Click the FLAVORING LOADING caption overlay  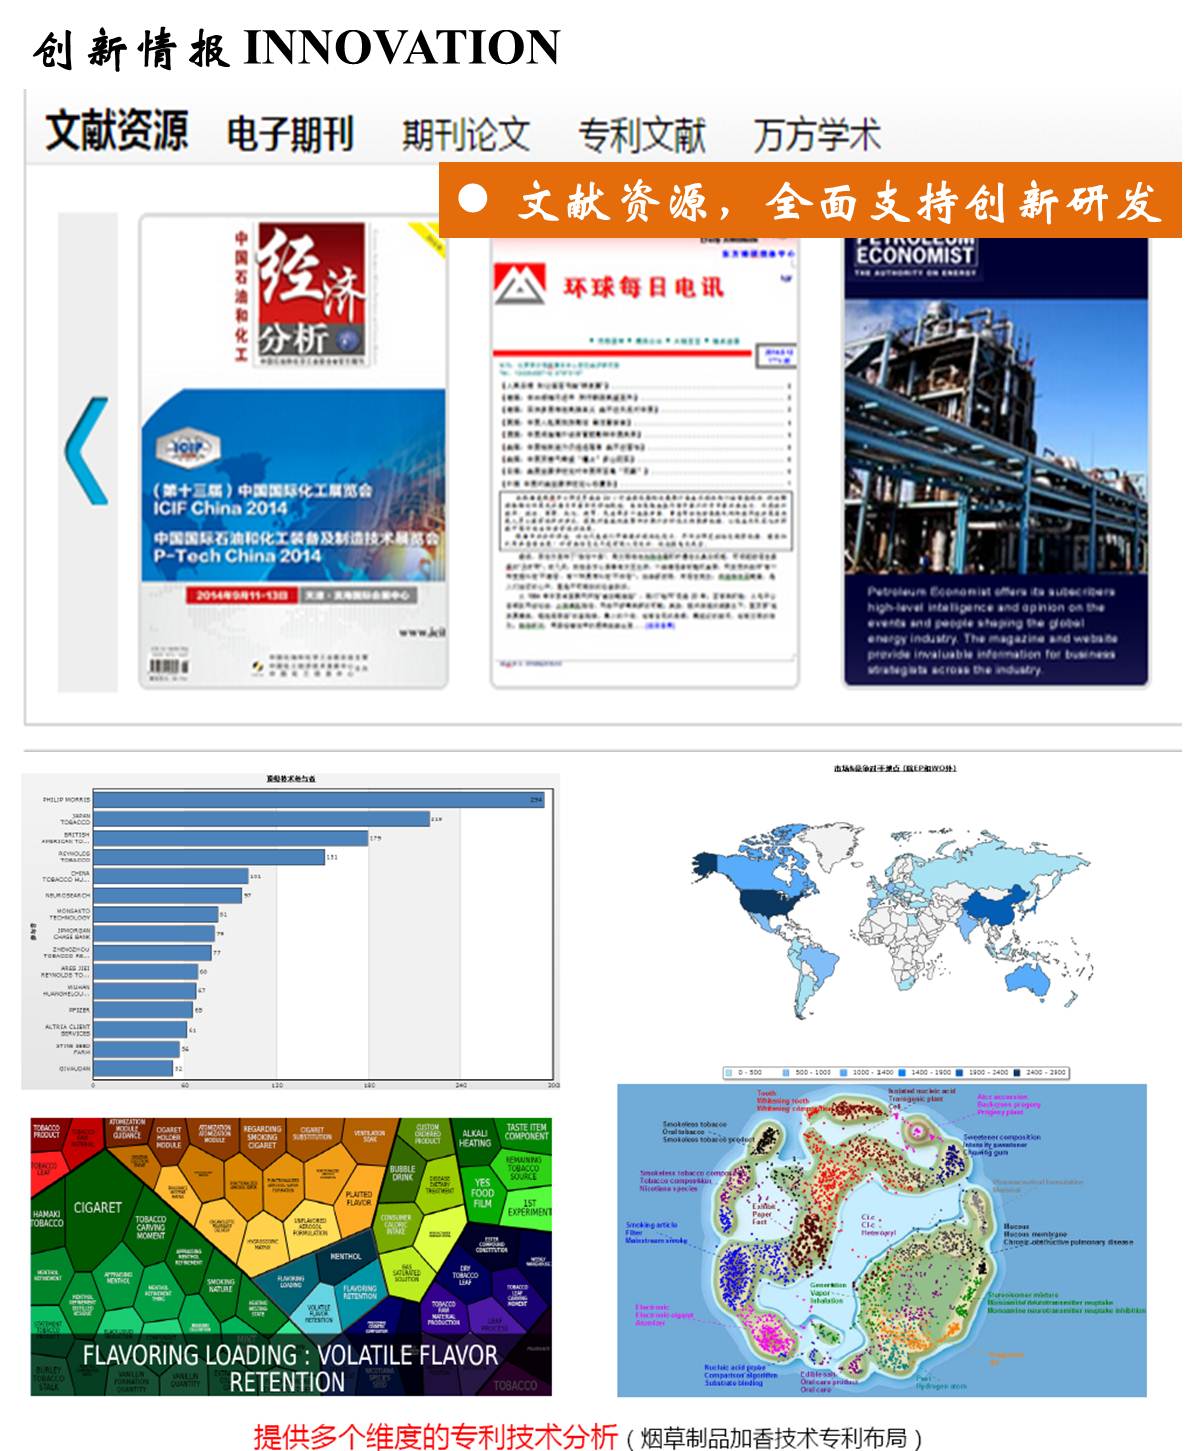290,1367
